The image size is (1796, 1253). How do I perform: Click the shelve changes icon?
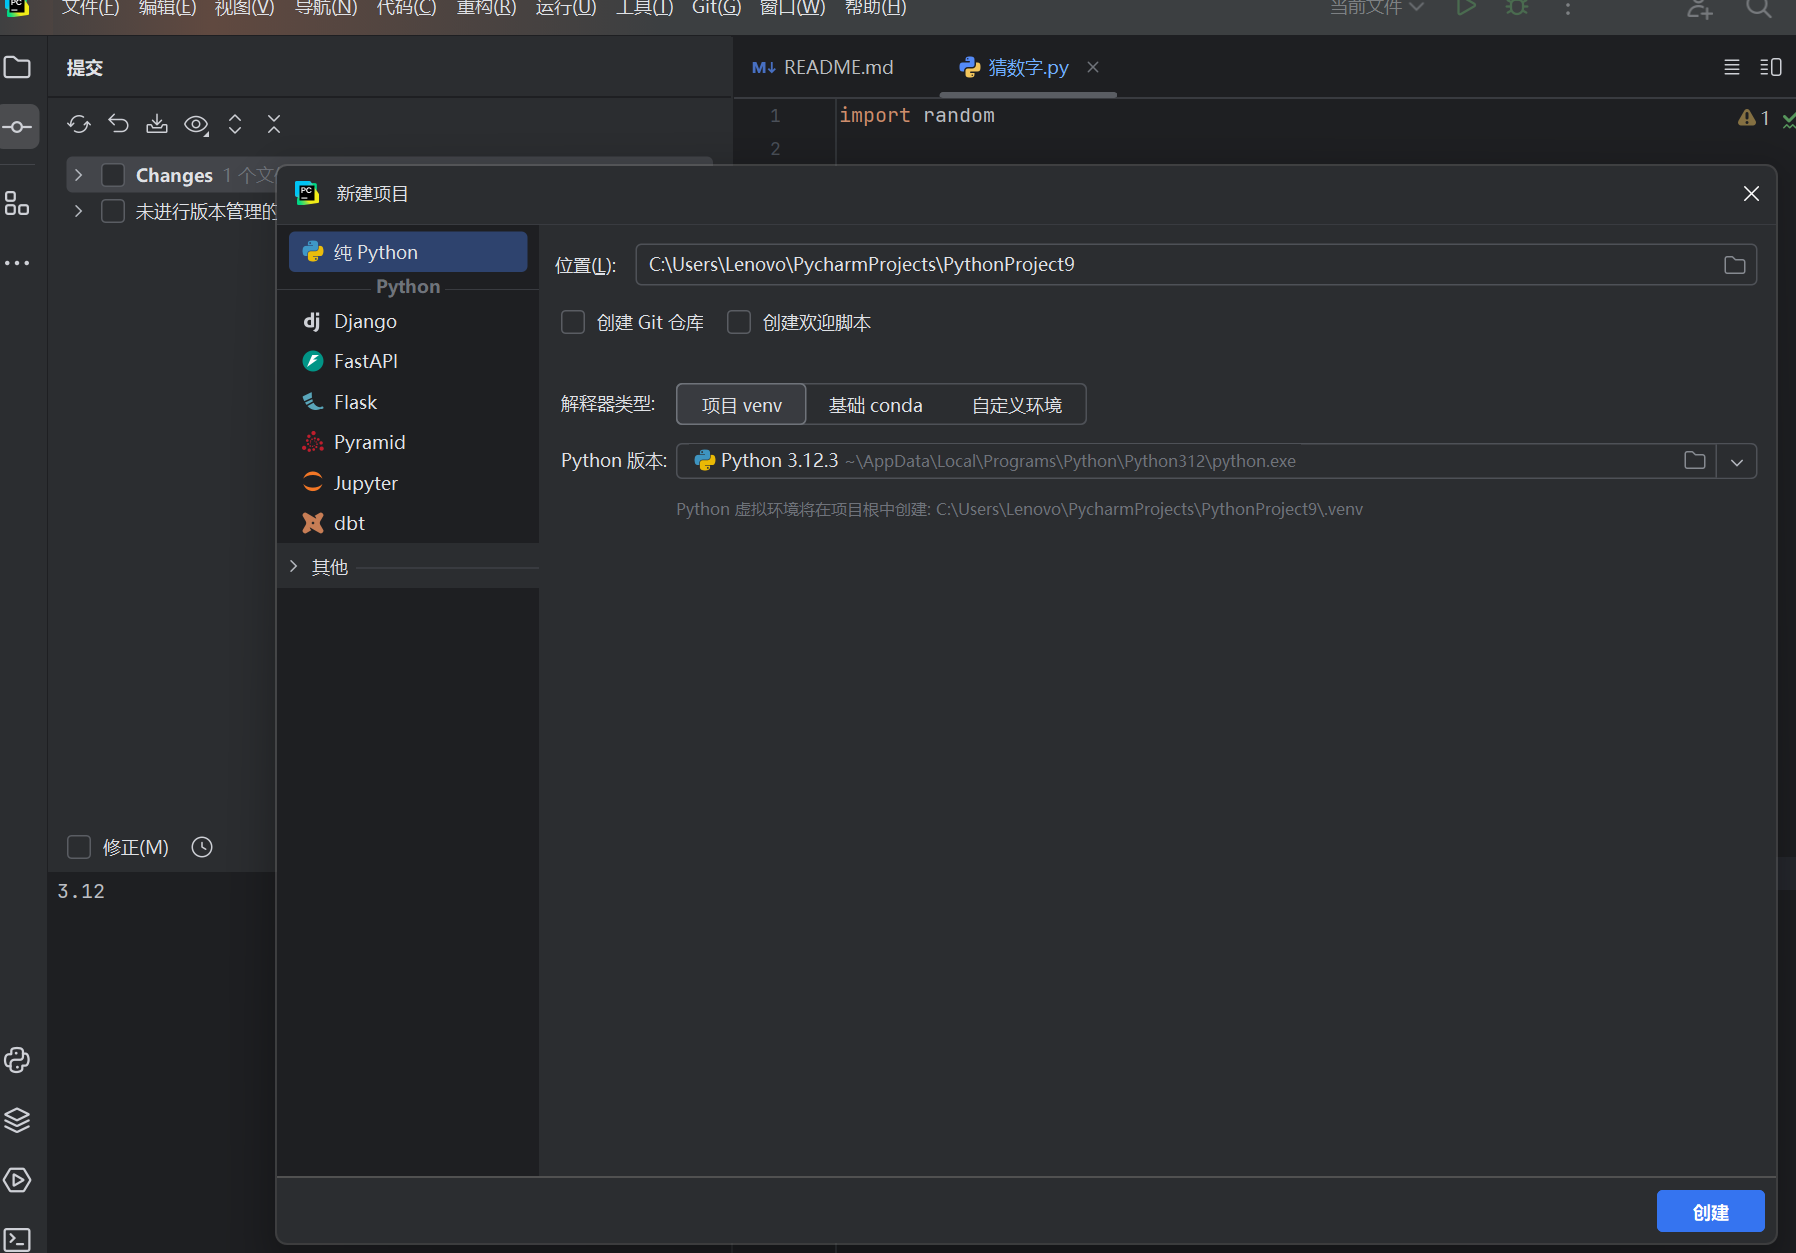coord(157,124)
